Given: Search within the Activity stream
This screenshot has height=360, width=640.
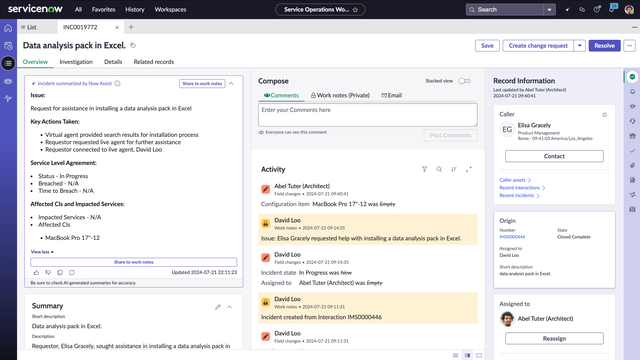Looking at the screenshot, I should pyautogui.click(x=439, y=169).
